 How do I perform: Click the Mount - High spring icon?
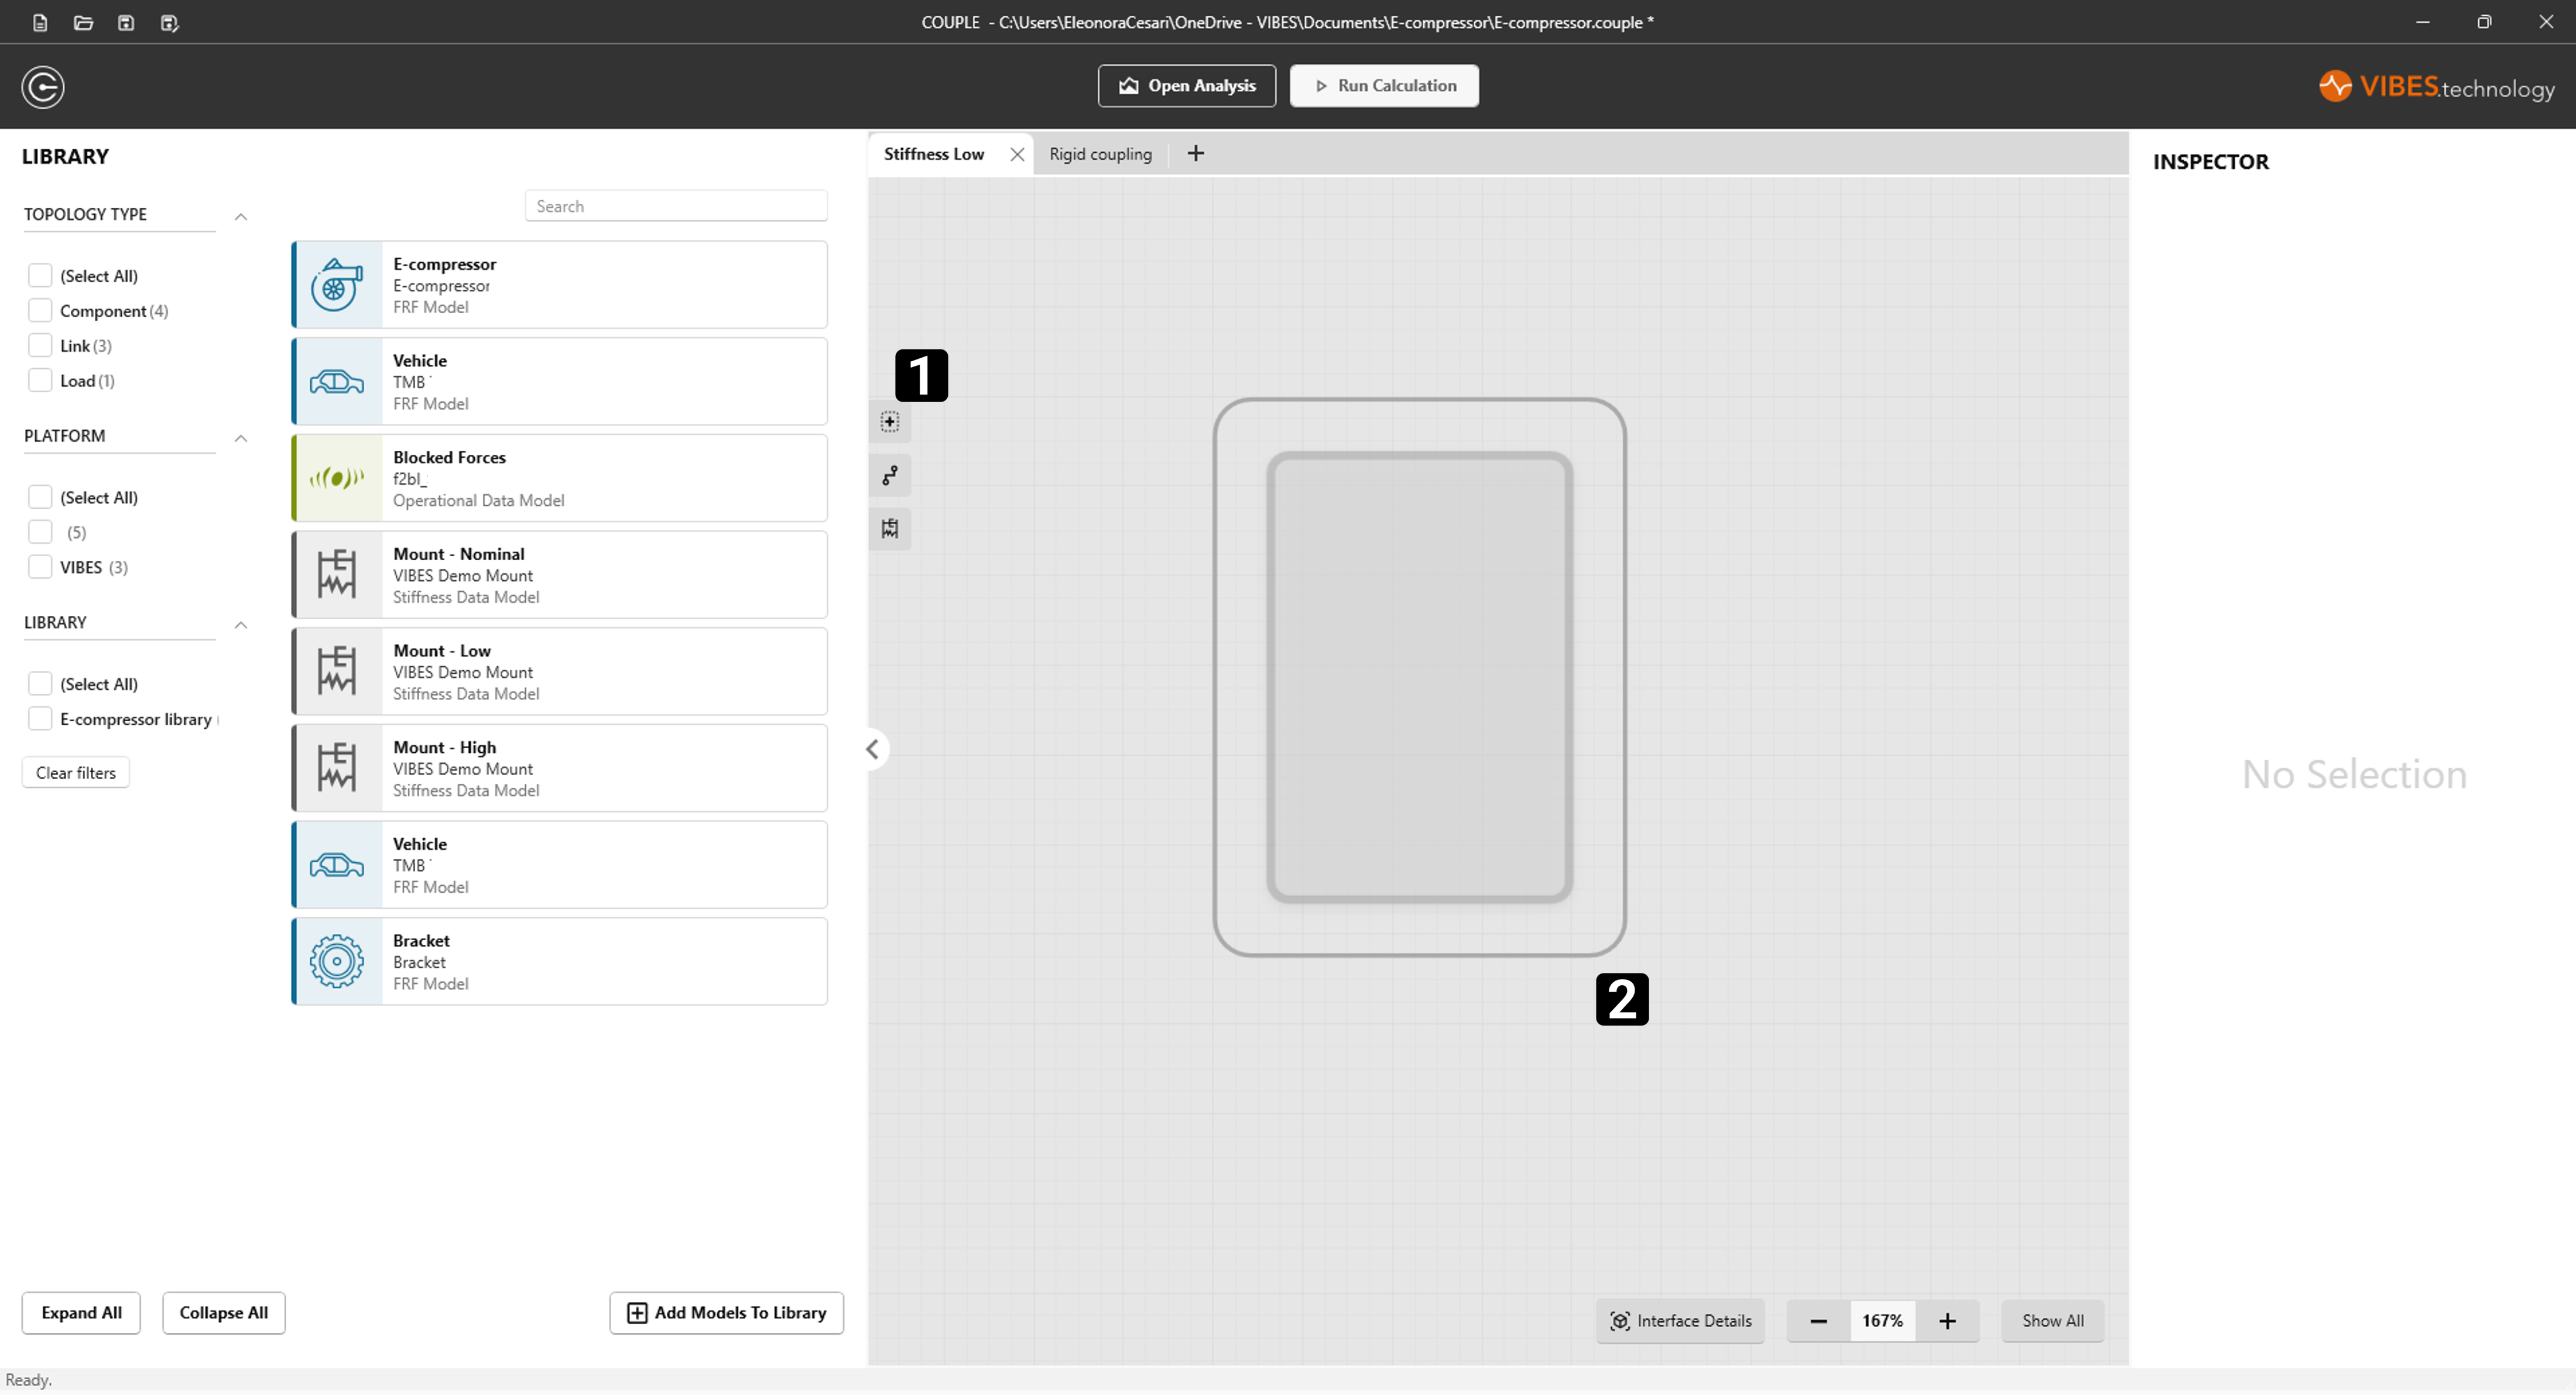[337, 768]
